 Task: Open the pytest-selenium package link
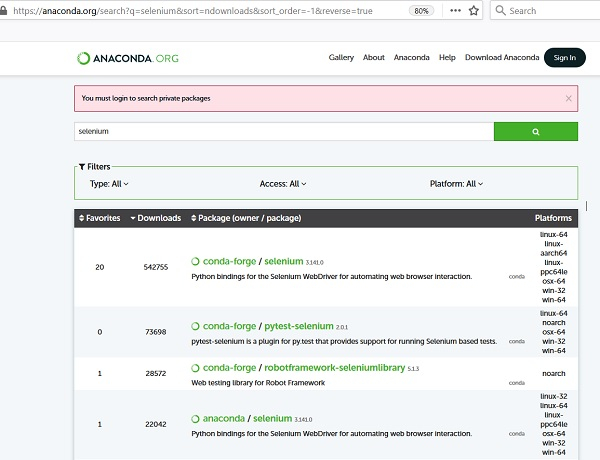[x=299, y=326]
